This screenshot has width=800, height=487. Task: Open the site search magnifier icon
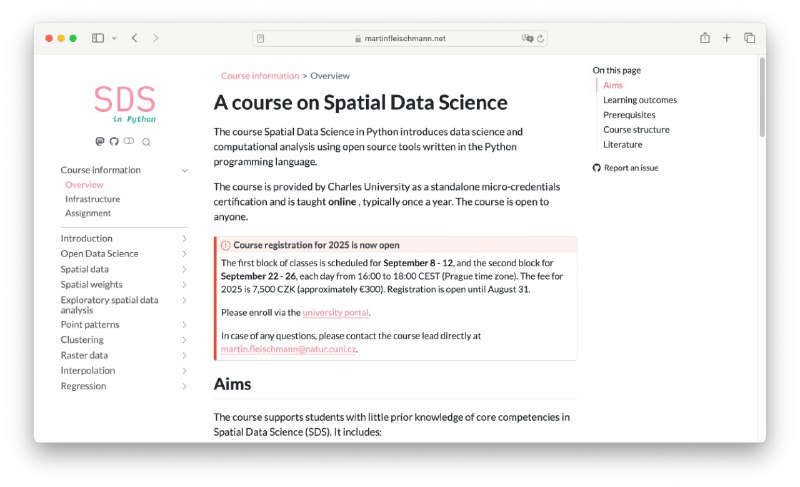tap(146, 142)
